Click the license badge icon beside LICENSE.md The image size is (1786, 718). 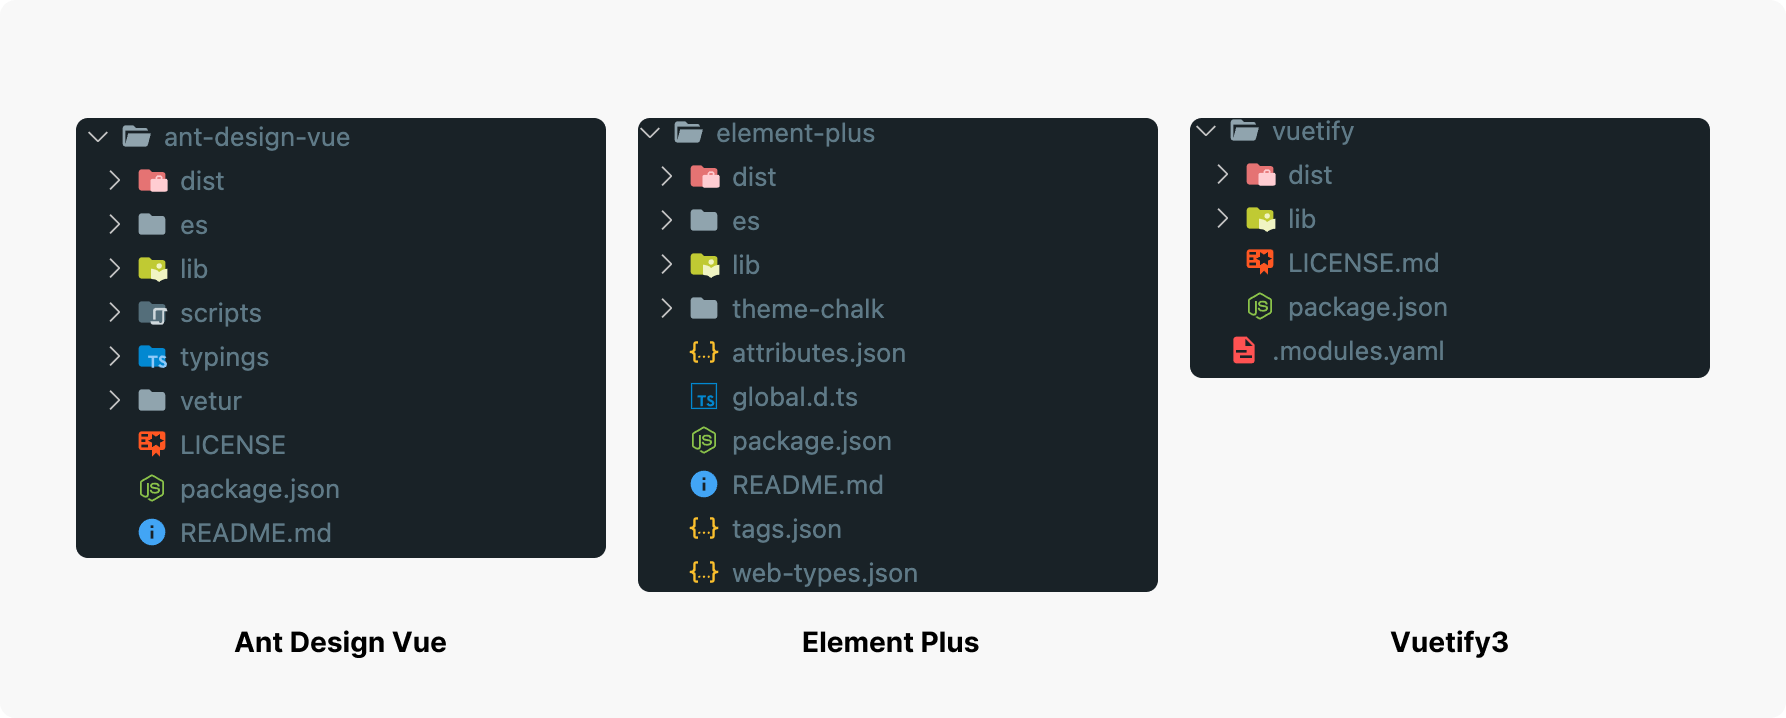(1260, 263)
